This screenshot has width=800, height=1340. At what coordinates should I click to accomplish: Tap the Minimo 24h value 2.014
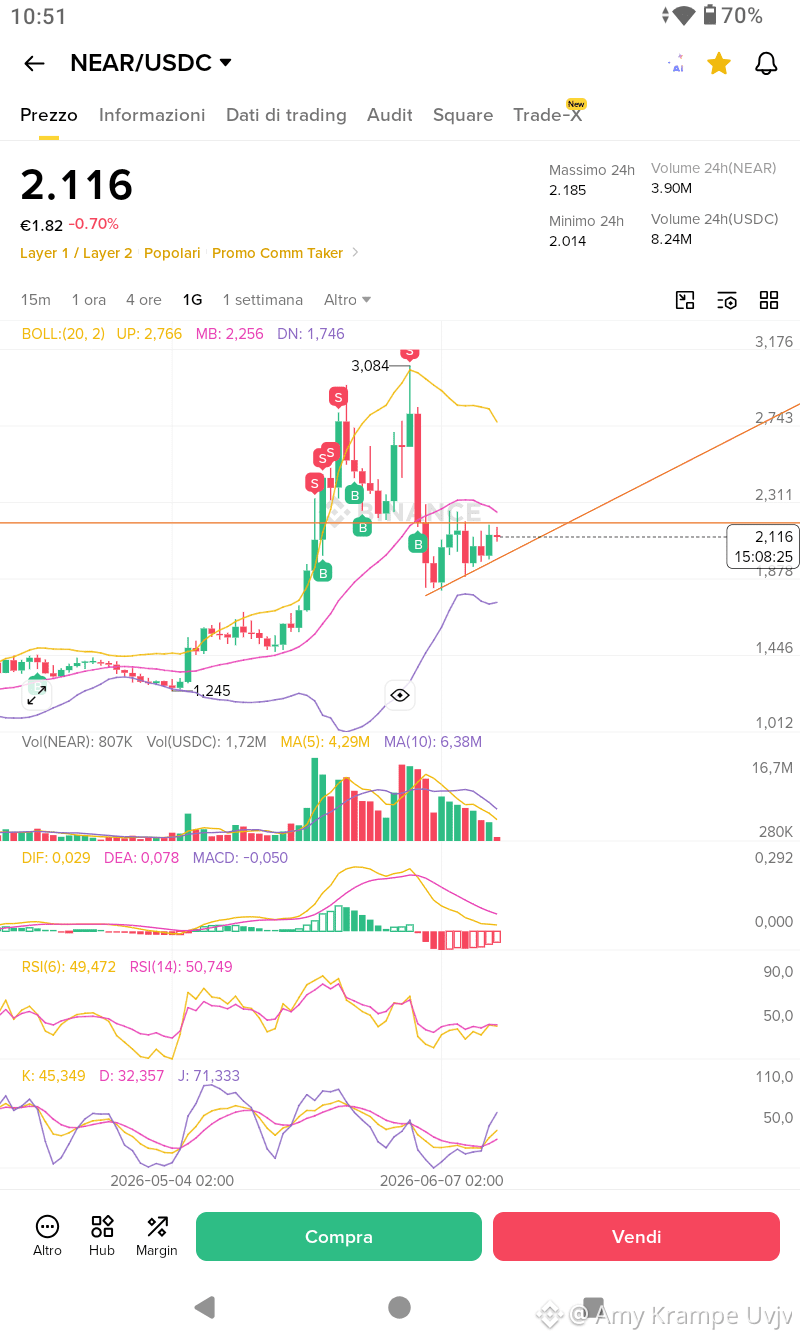click(x=568, y=241)
